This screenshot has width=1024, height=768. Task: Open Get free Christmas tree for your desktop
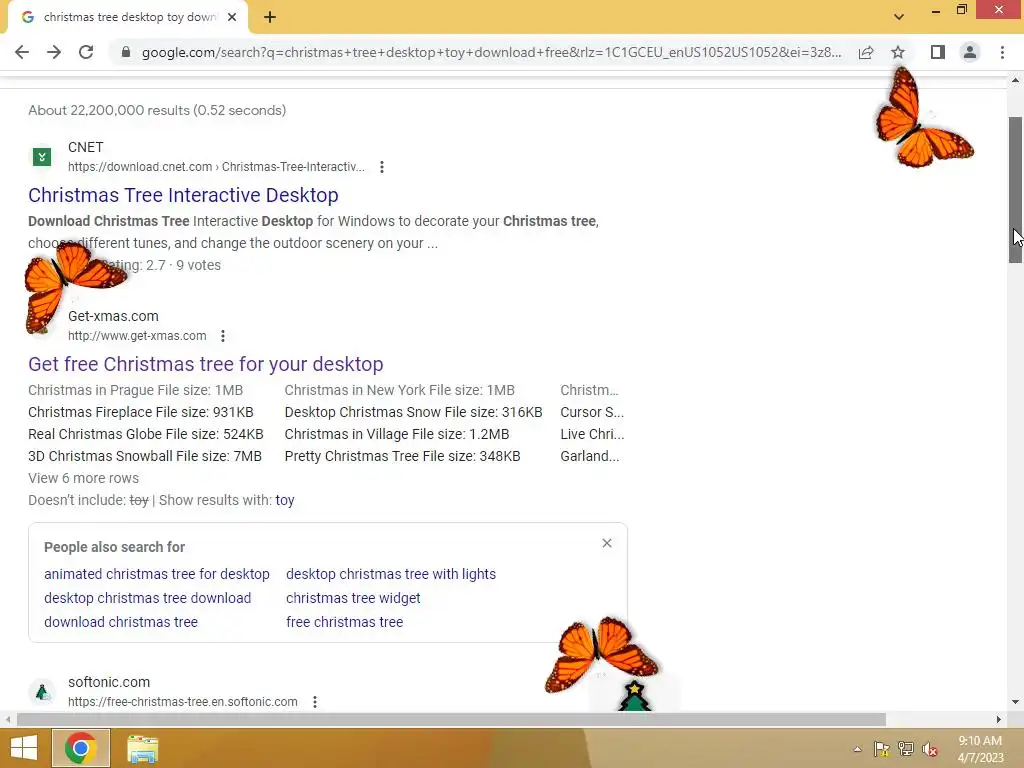(206, 364)
